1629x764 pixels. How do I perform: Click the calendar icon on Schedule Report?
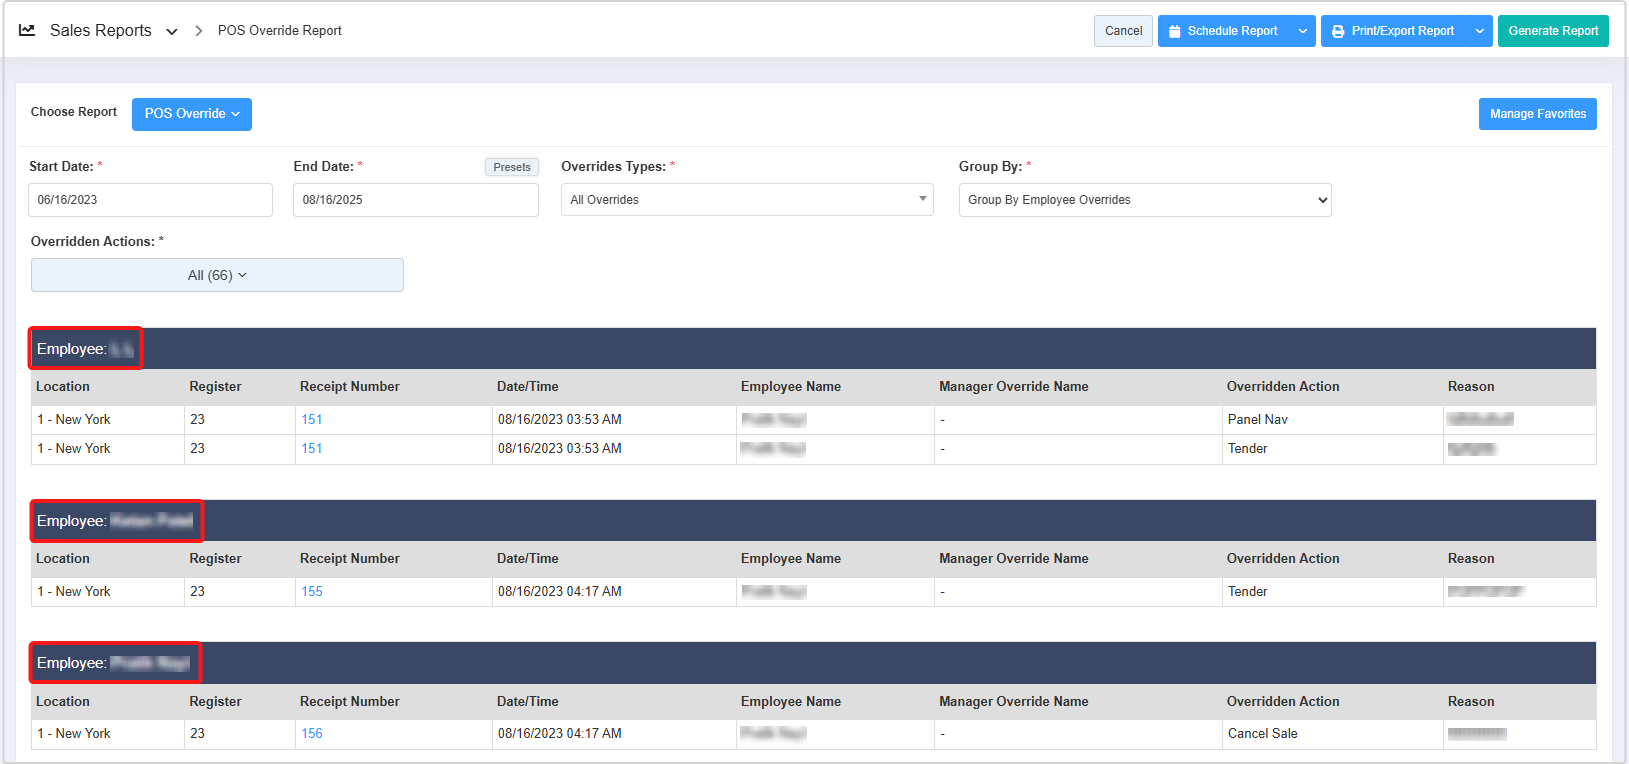1175,31
